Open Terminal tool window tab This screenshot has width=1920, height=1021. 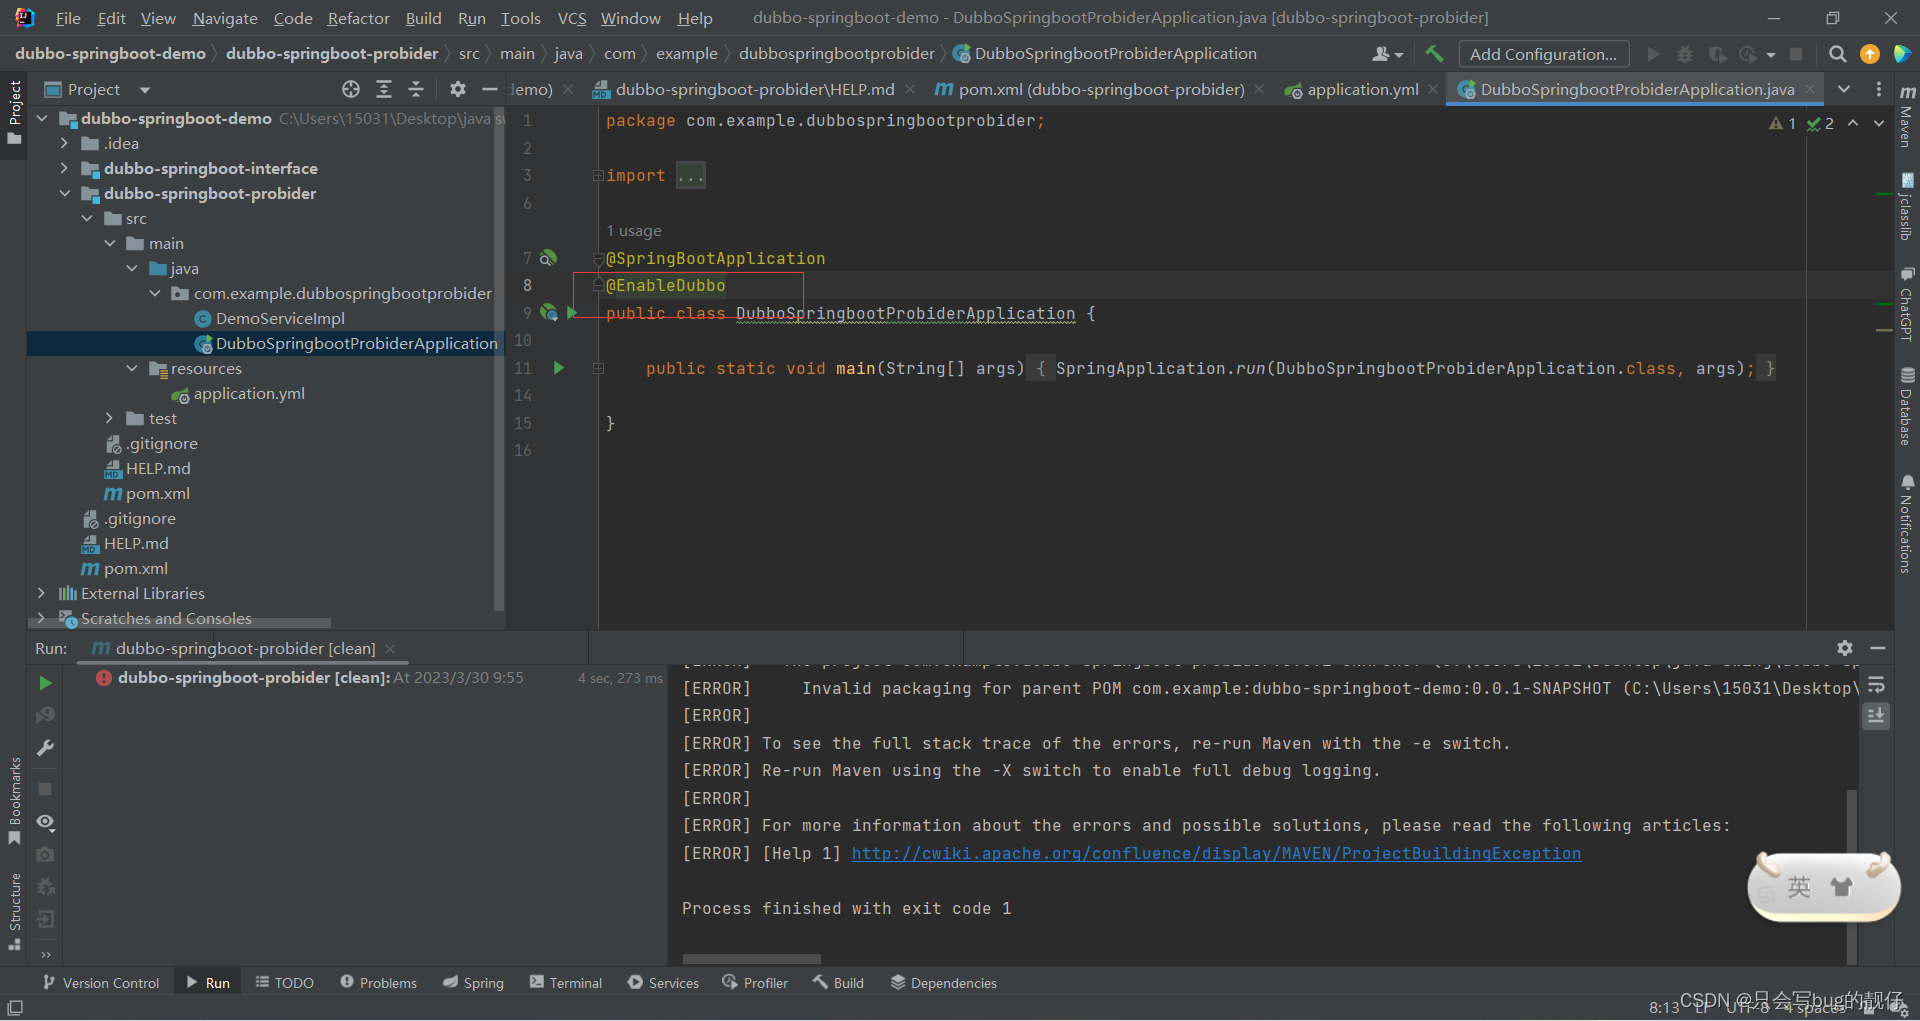click(566, 983)
